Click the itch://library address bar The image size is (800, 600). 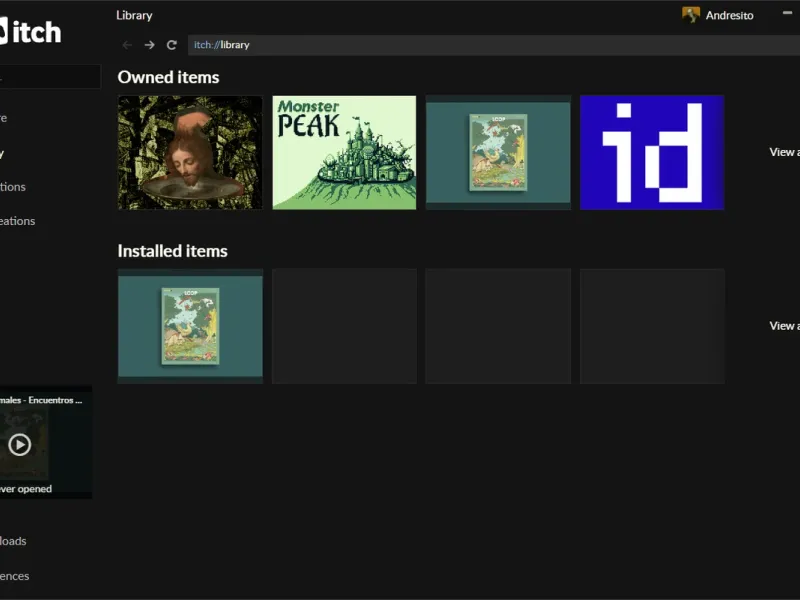pyautogui.click(x=493, y=45)
